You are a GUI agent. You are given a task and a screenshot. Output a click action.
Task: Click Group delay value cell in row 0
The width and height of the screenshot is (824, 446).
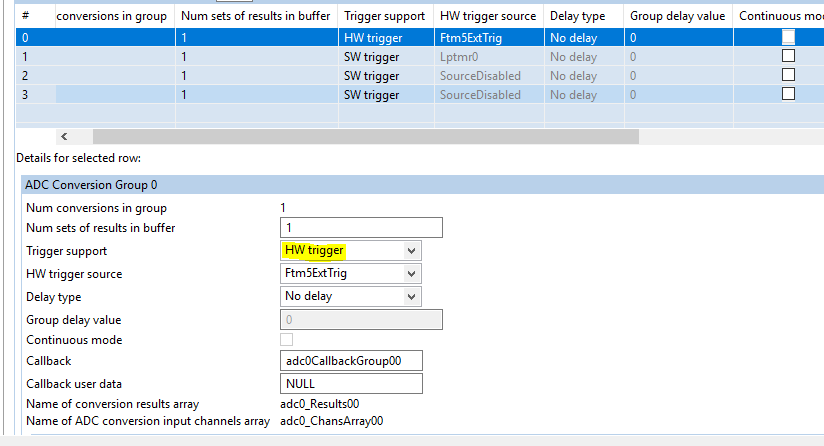(x=679, y=38)
